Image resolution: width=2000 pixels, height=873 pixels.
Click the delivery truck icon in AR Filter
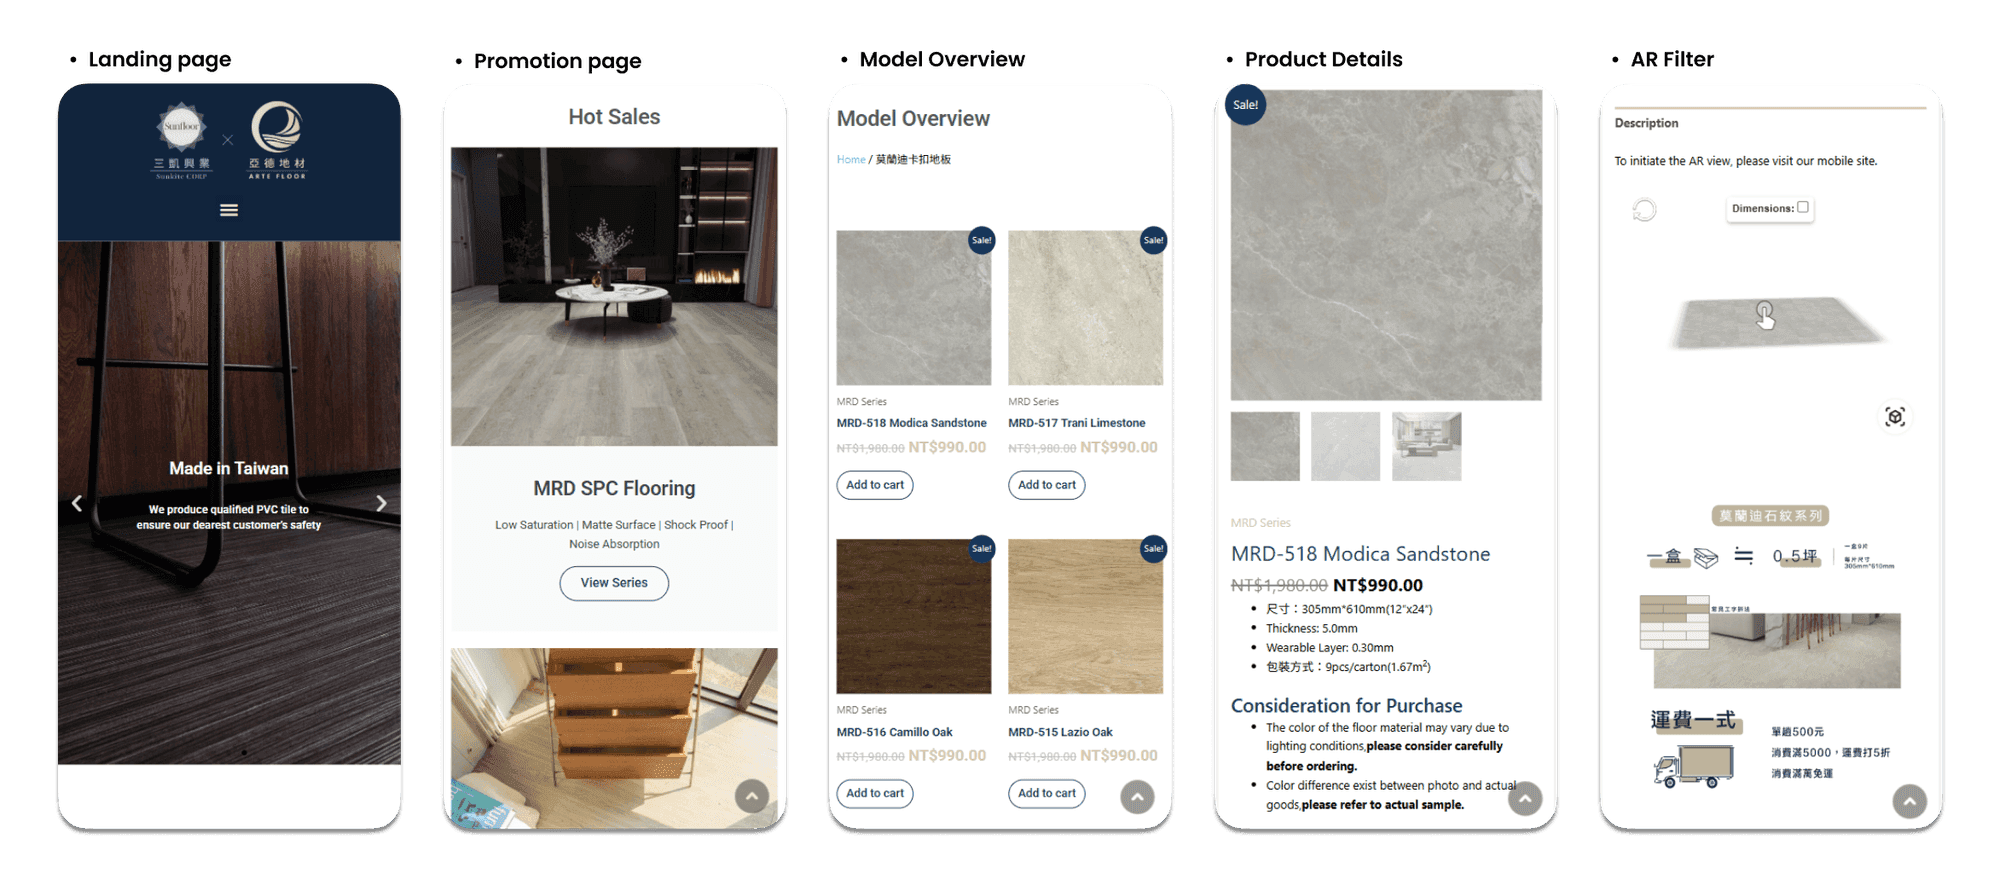1693,767
